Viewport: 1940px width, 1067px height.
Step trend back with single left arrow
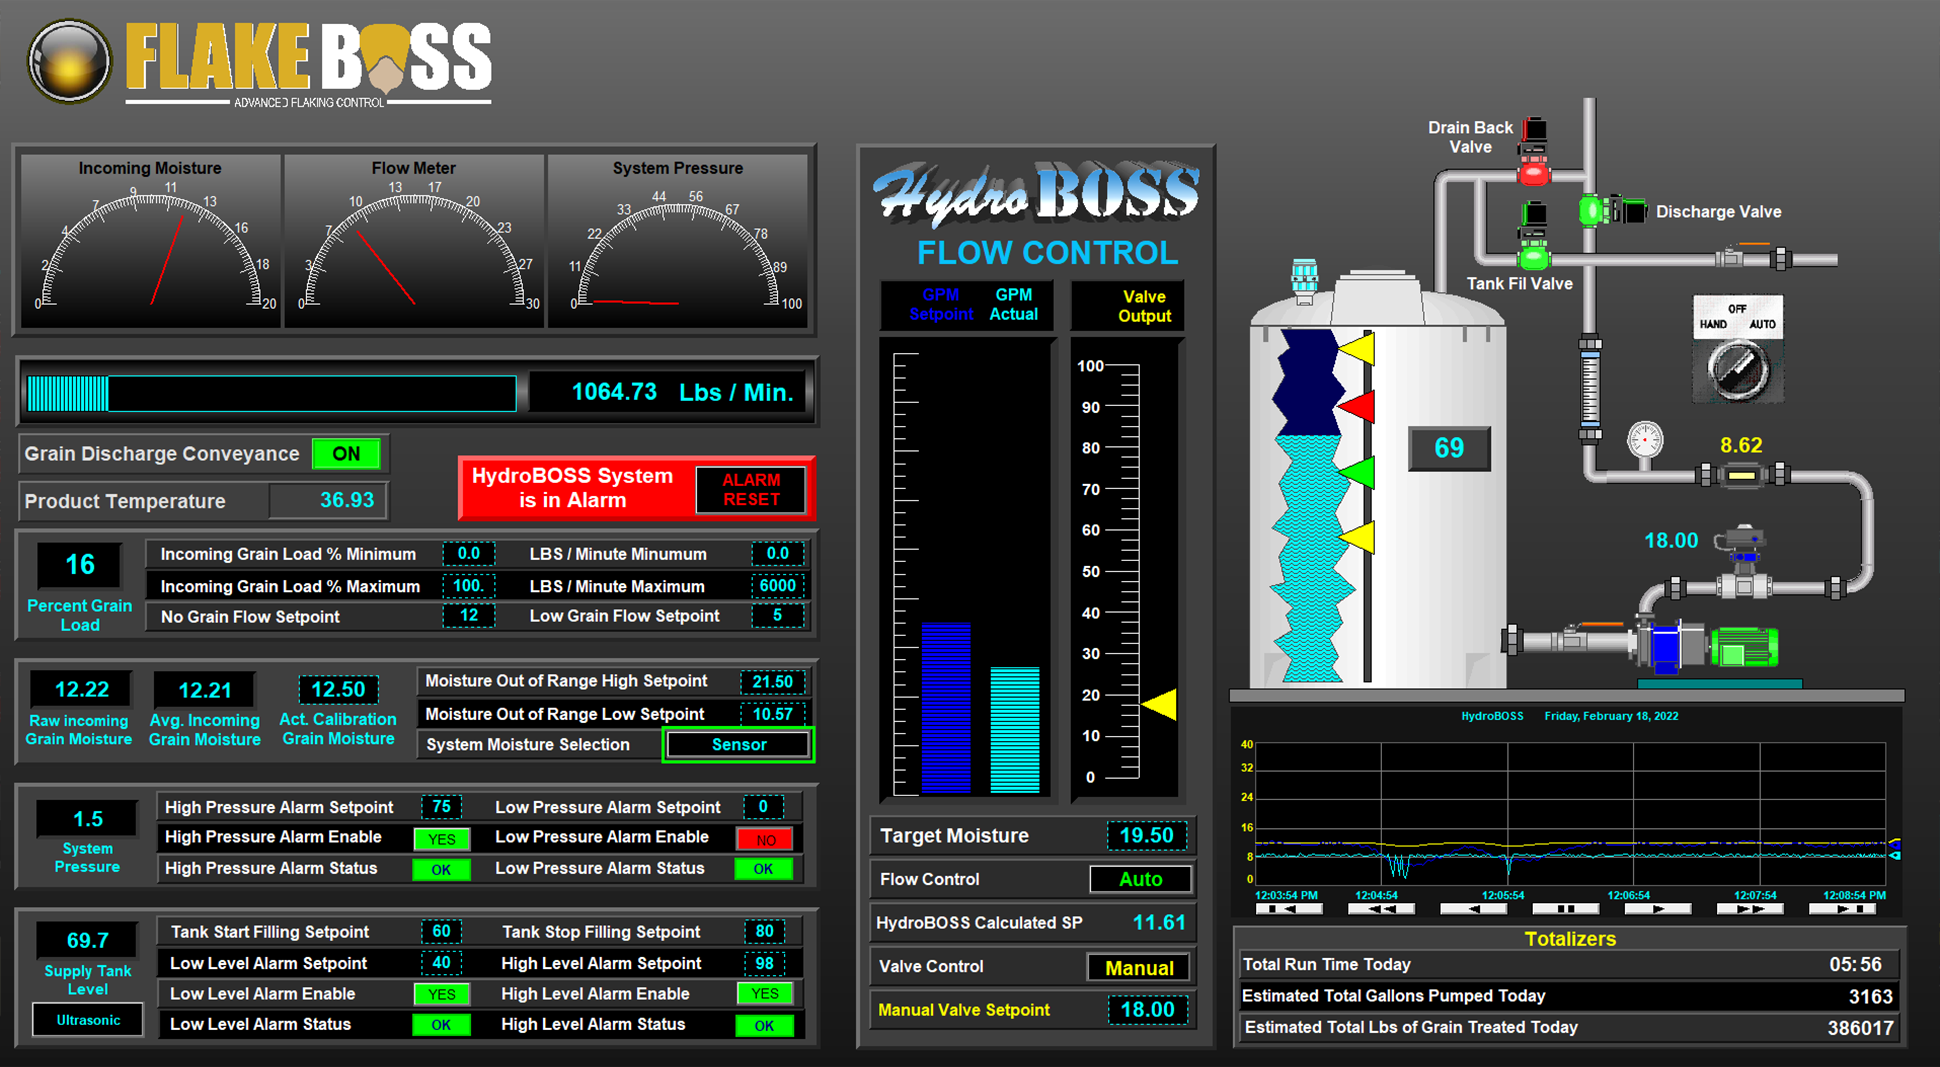point(1473,909)
